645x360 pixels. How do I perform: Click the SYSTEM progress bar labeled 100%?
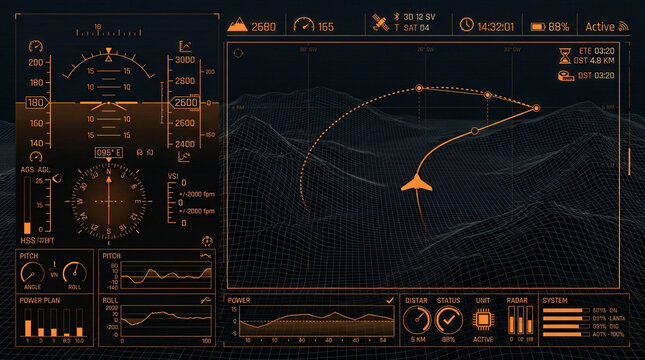tap(566, 334)
